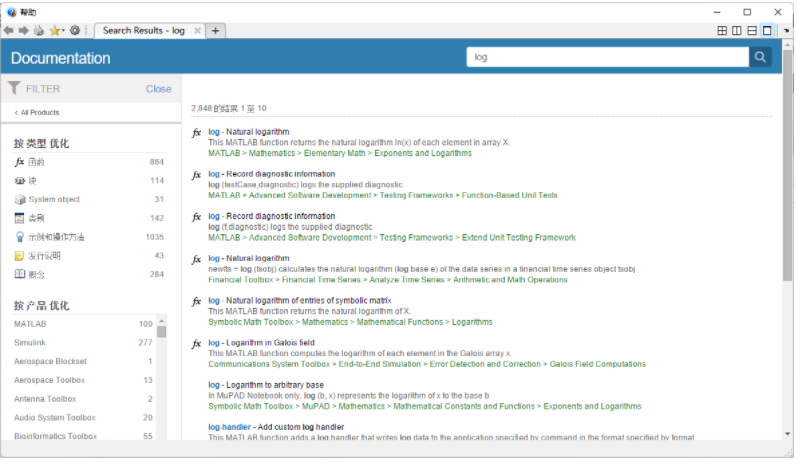Open favorites dropdown arrow next to star
Screen dimensions: 797x467
[x=64, y=31]
